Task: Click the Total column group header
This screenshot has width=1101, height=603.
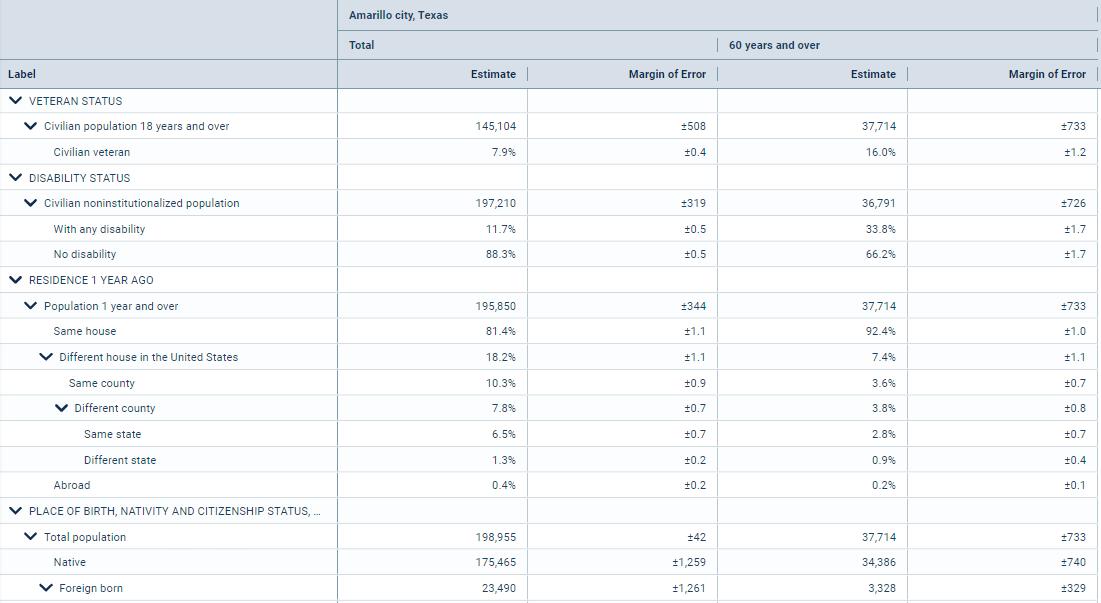Action: tap(362, 45)
